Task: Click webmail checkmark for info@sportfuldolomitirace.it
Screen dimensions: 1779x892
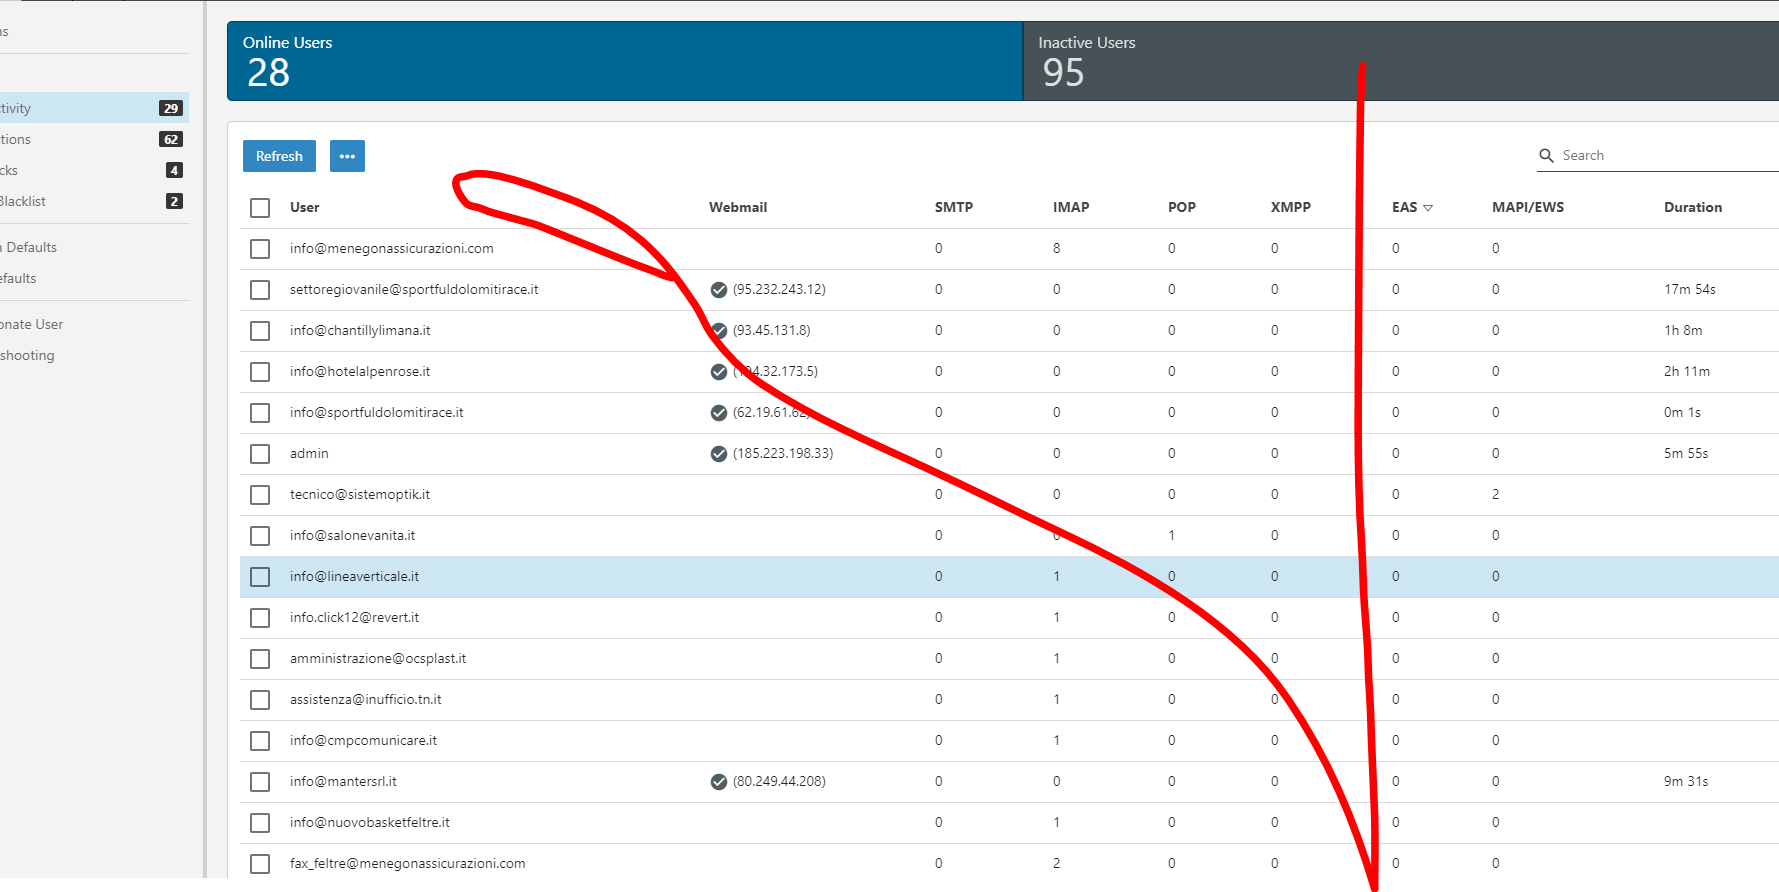Action: pyautogui.click(x=718, y=413)
